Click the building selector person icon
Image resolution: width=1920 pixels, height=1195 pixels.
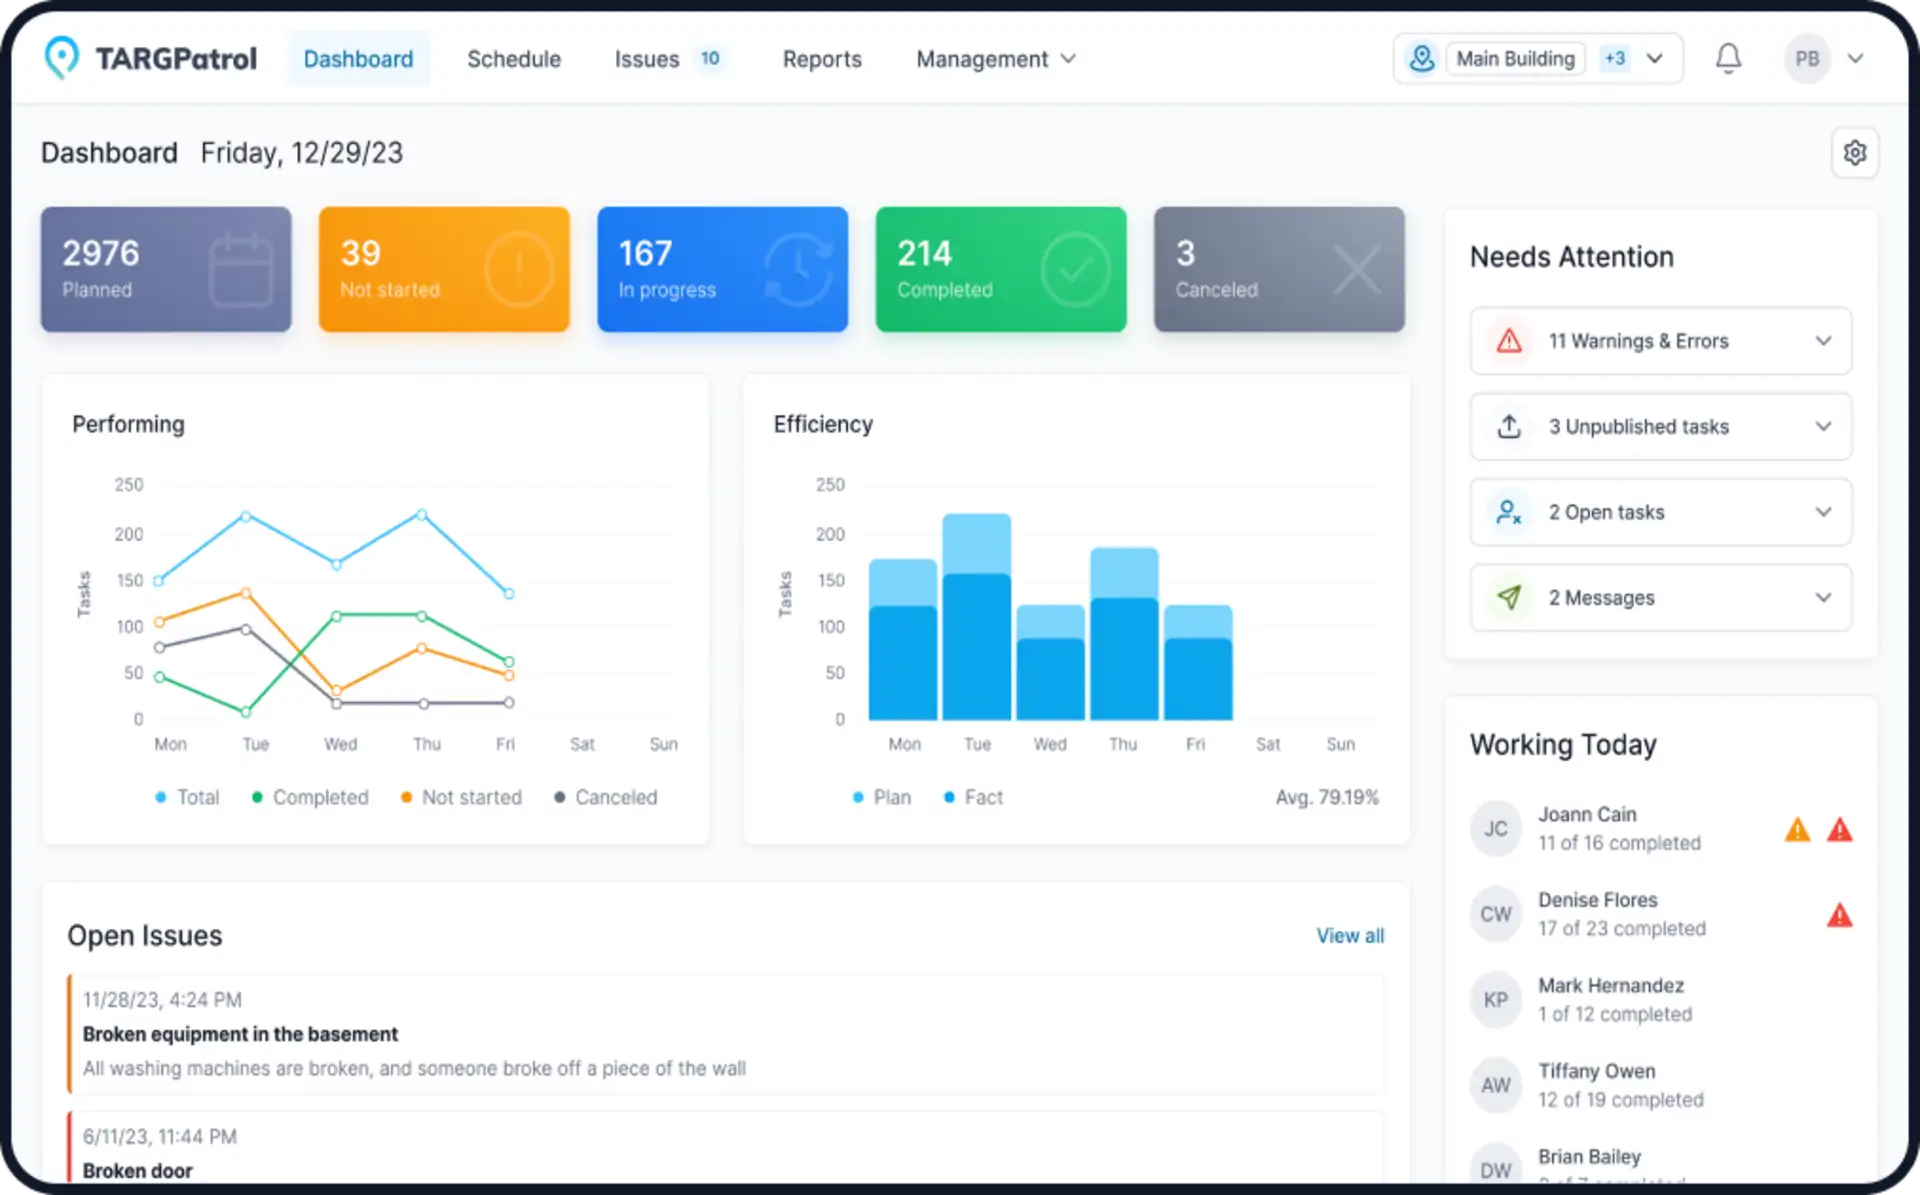pyautogui.click(x=1421, y=58)
